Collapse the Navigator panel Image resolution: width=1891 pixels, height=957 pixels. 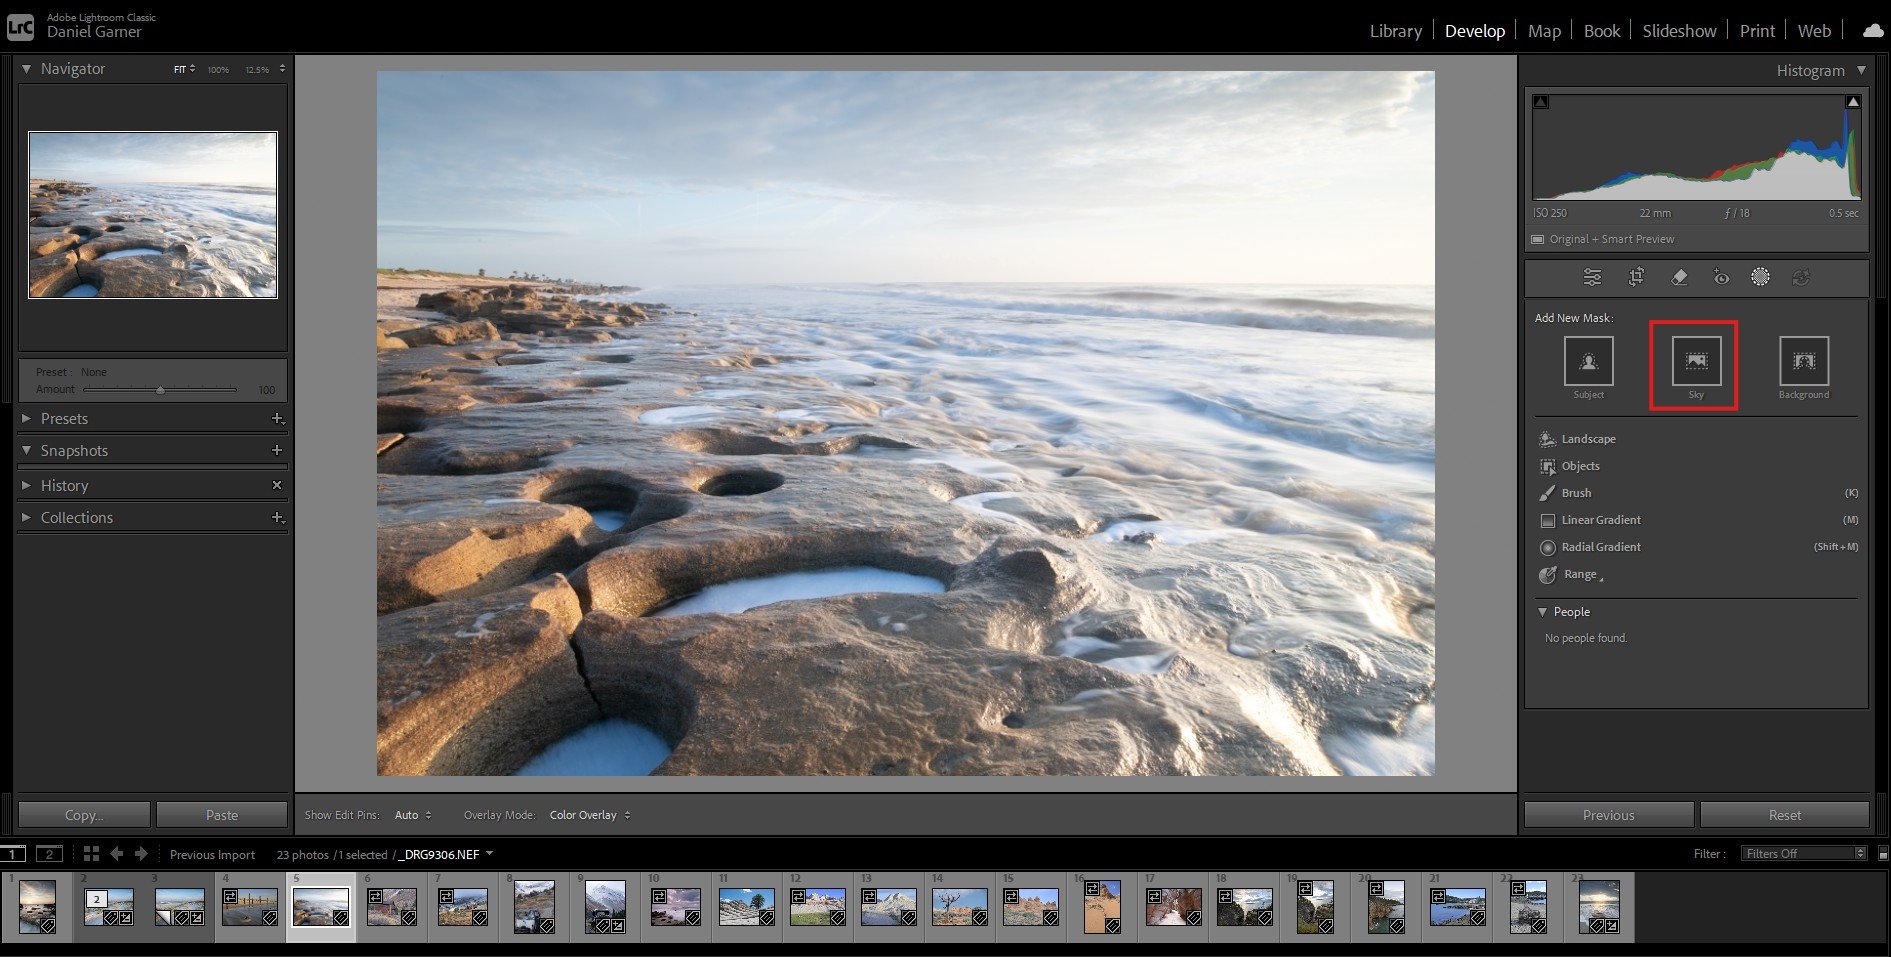[27, 69]
